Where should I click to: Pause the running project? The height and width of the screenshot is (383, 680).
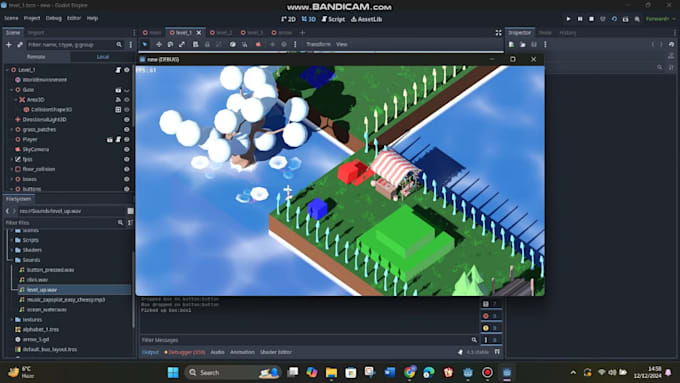coord(580,19)
